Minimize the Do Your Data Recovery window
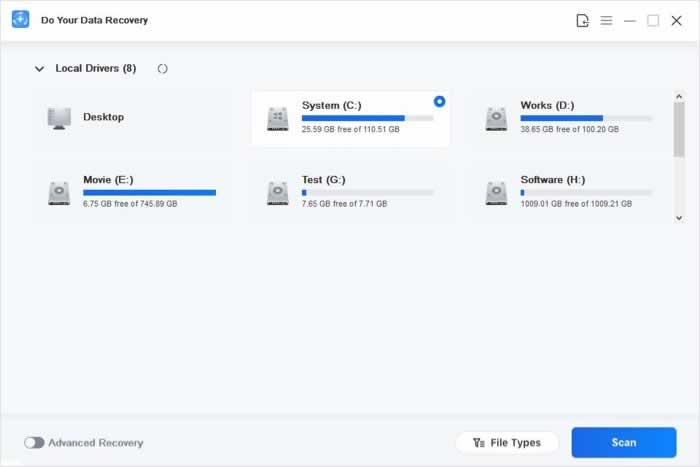Screen dimensions: 700x467 (x=630, y=21)
